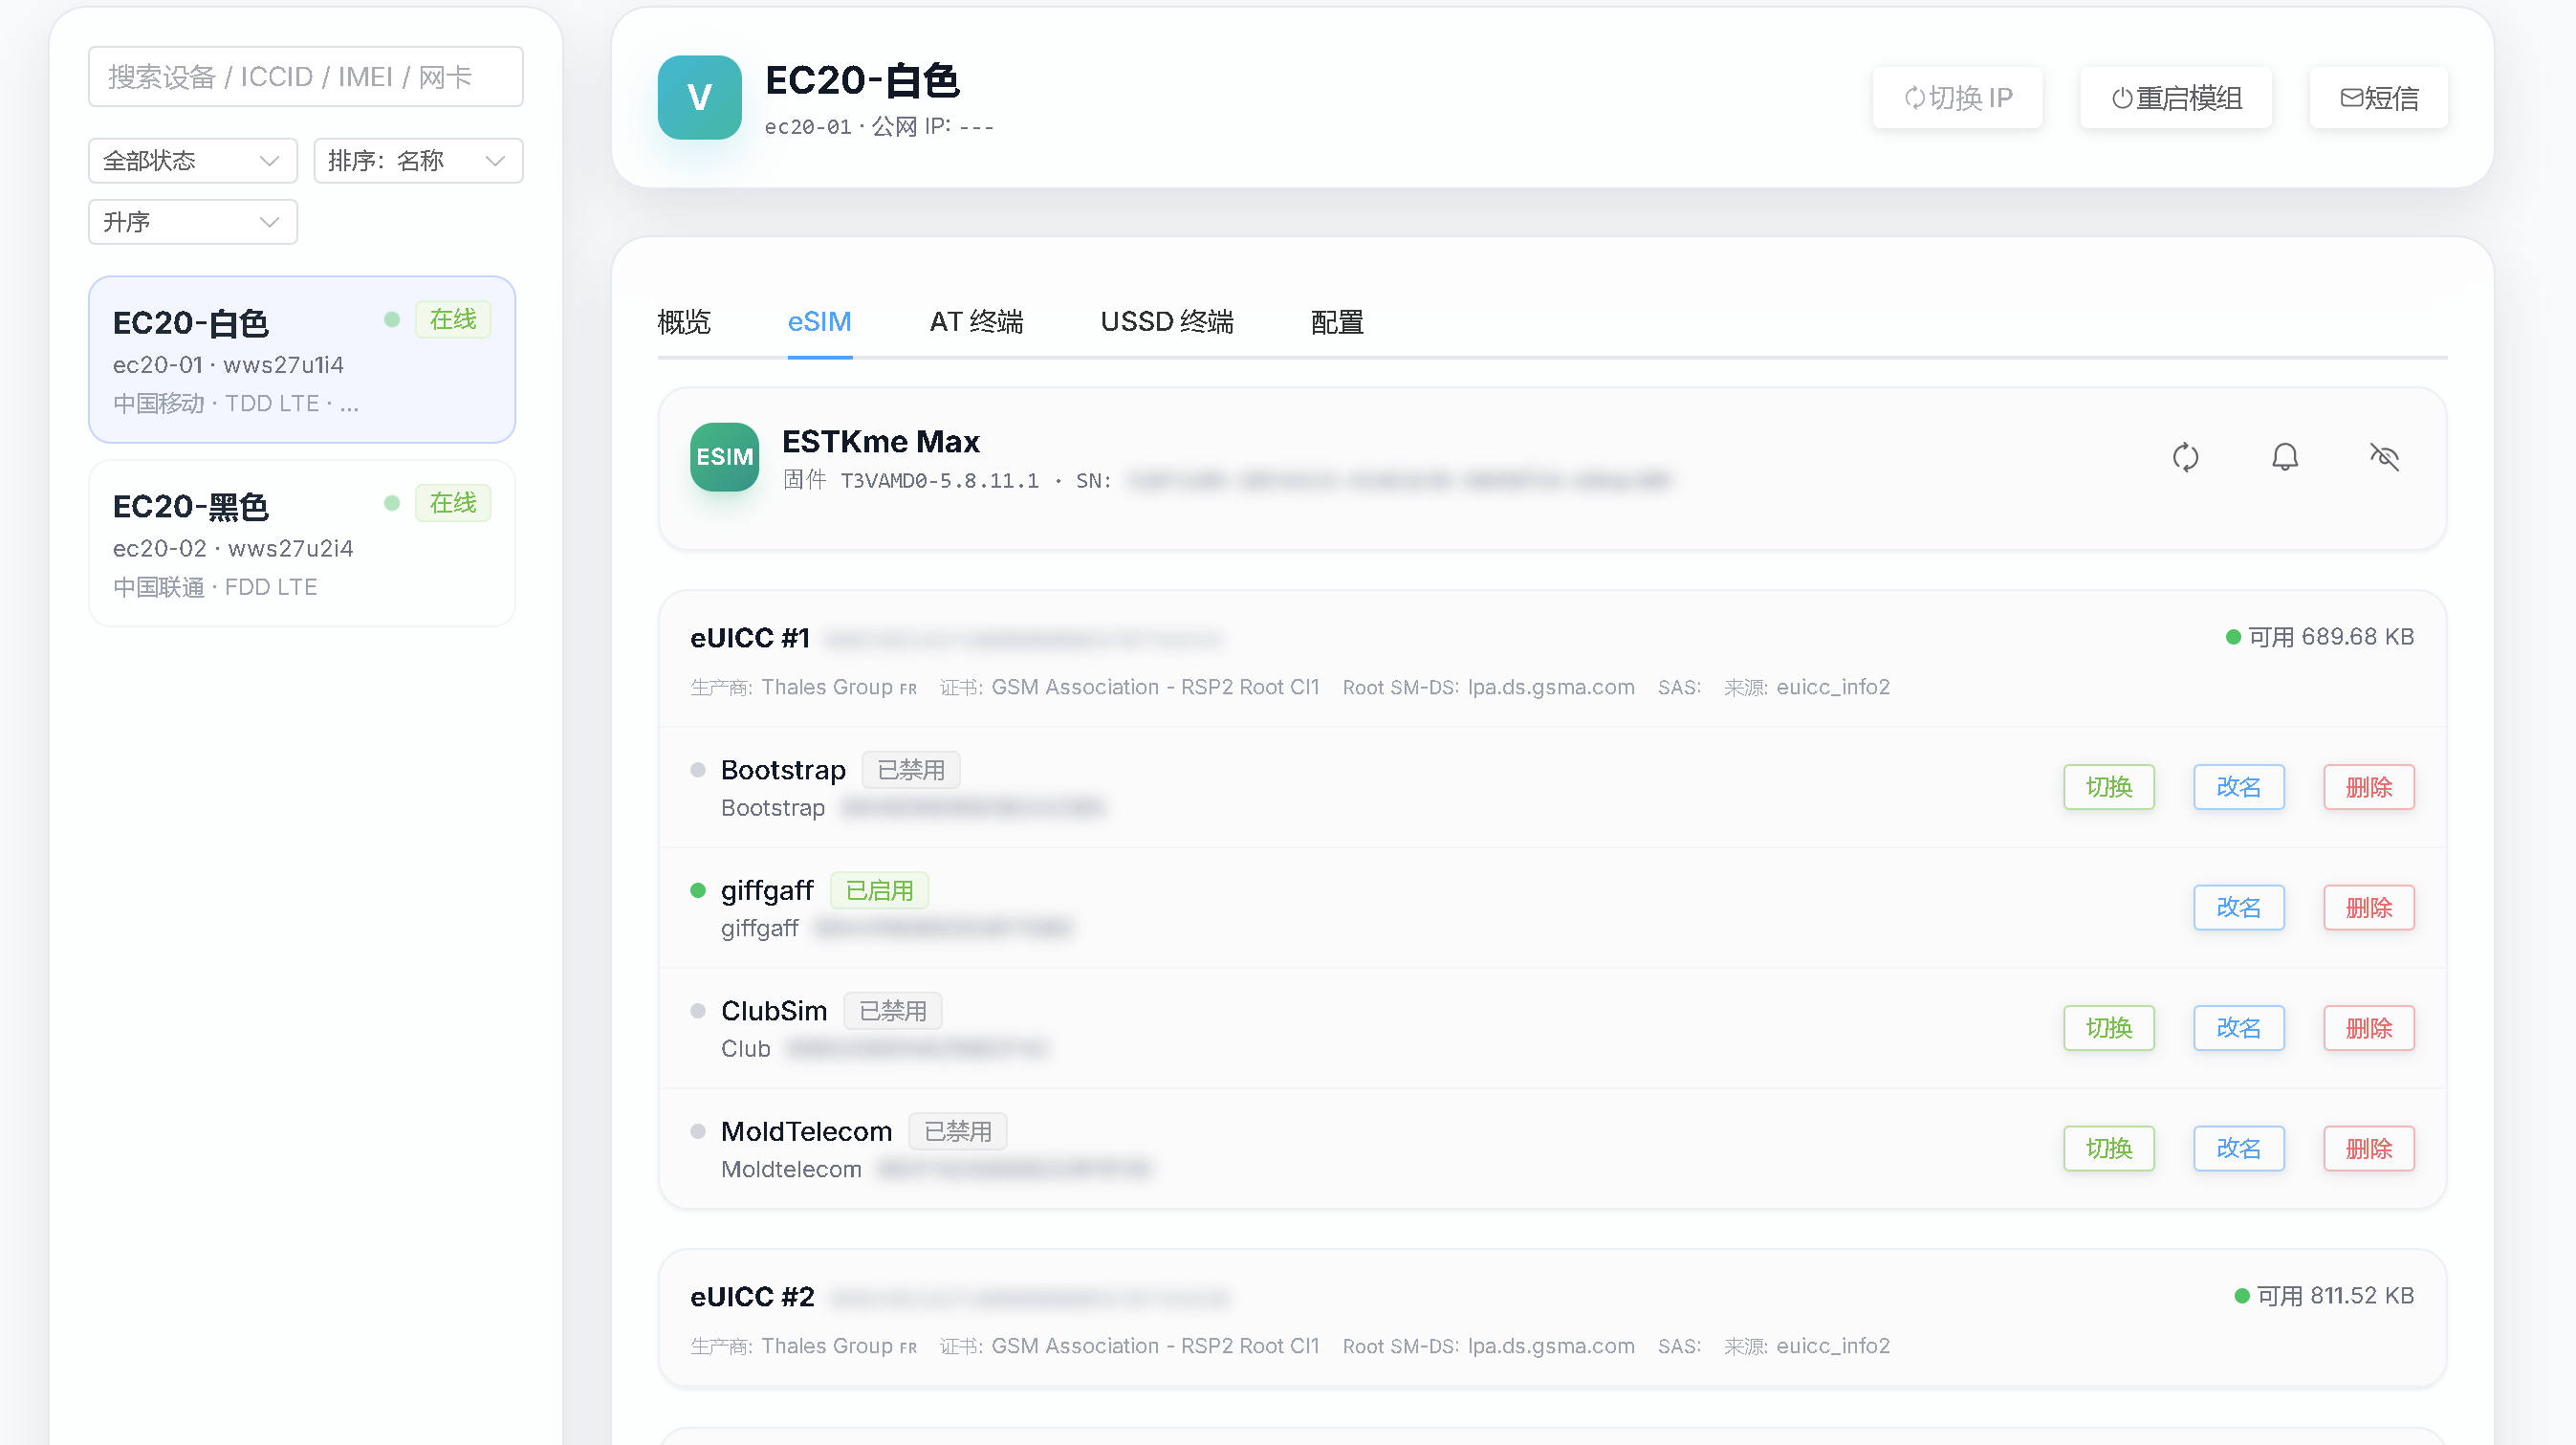
Task: Click the Bootstrap profile name
Action: point(783,770)
